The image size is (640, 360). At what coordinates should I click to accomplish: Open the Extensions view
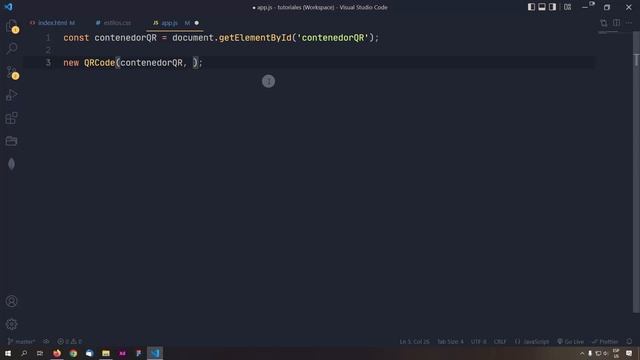pos(11,118)
